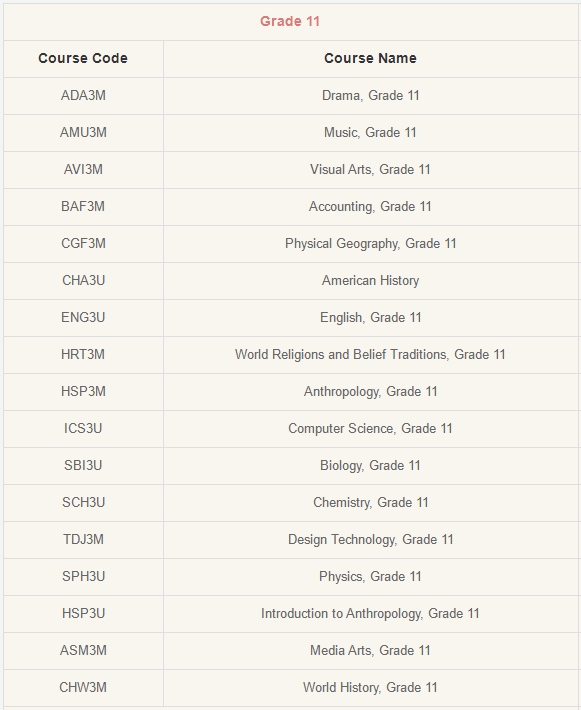This screenshot has width=581, height=710.
Task: Select the Course Name column header
Action: 370,58
